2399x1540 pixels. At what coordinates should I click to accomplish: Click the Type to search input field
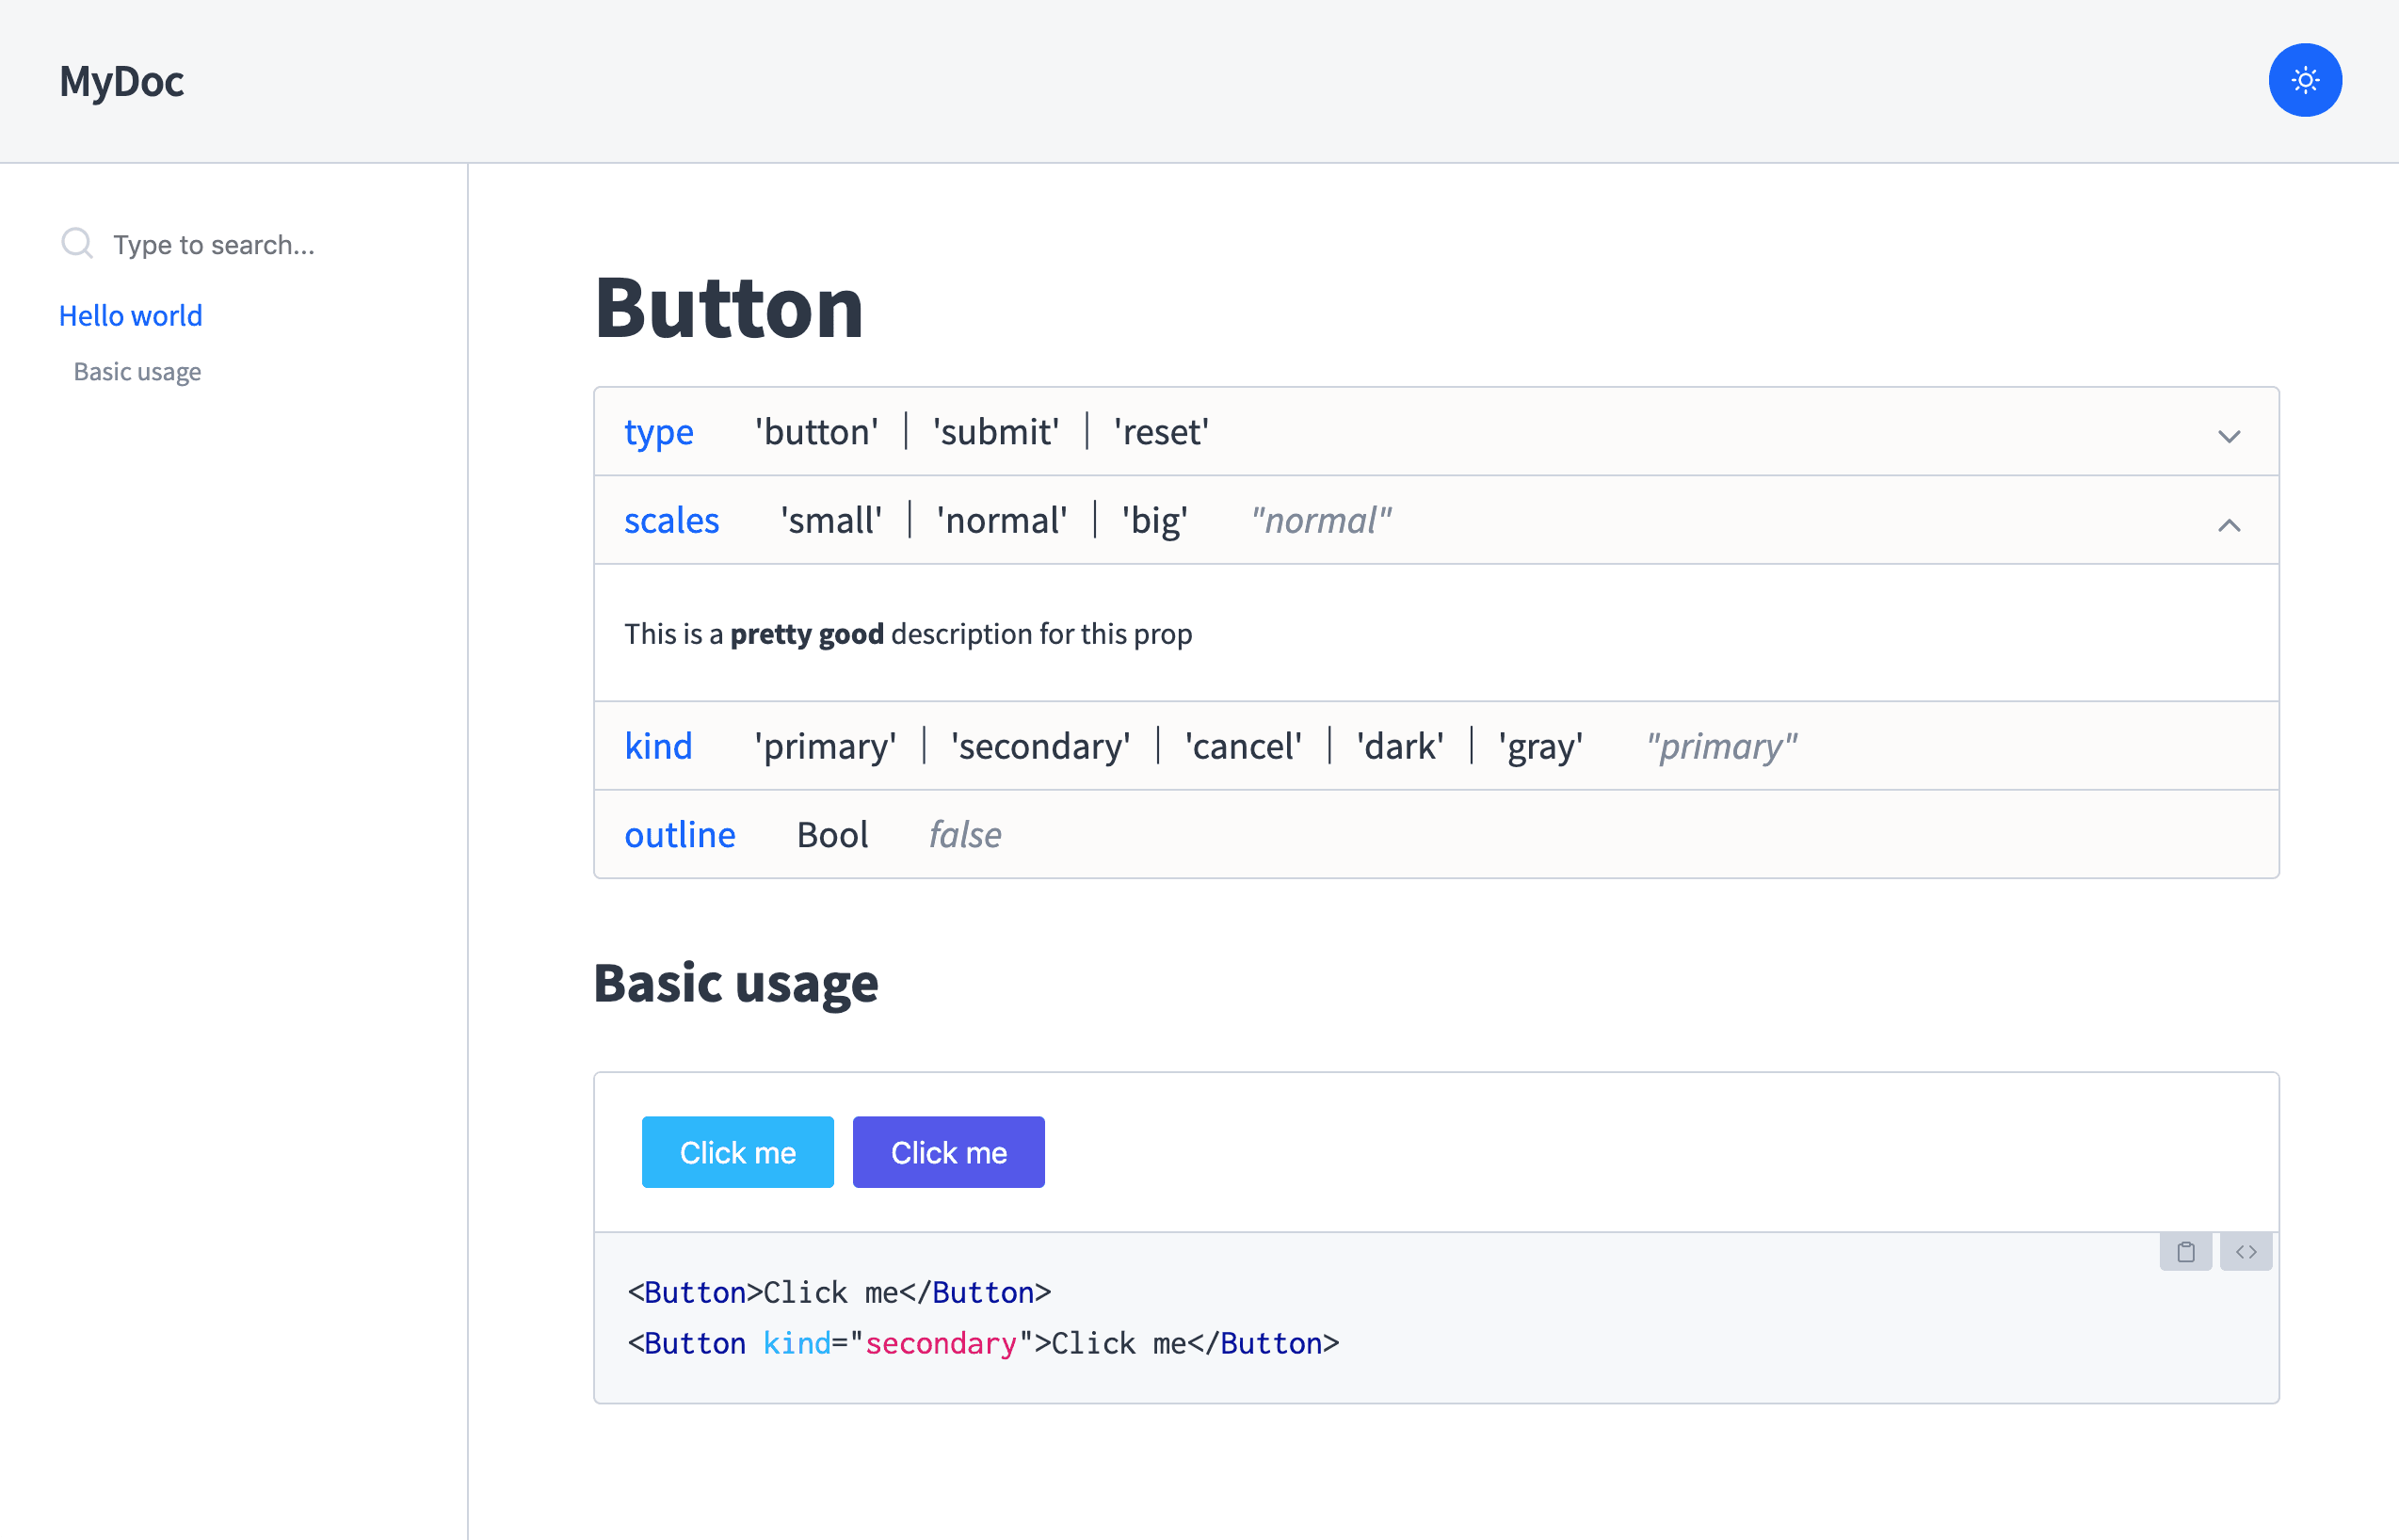tap(214, 245)
